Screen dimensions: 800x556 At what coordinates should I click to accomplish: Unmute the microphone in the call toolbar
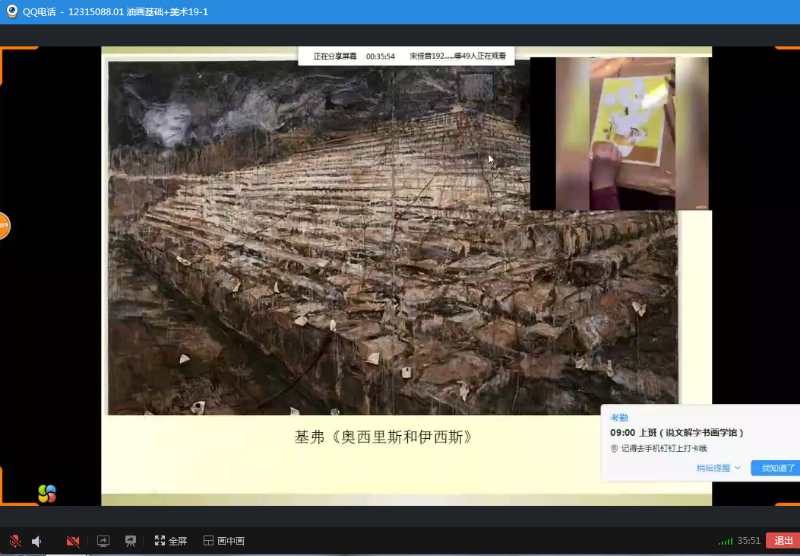coord(15,541)
